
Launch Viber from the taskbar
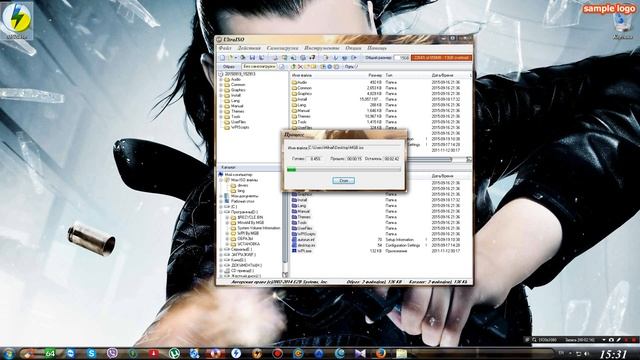[x=112, y=353]
